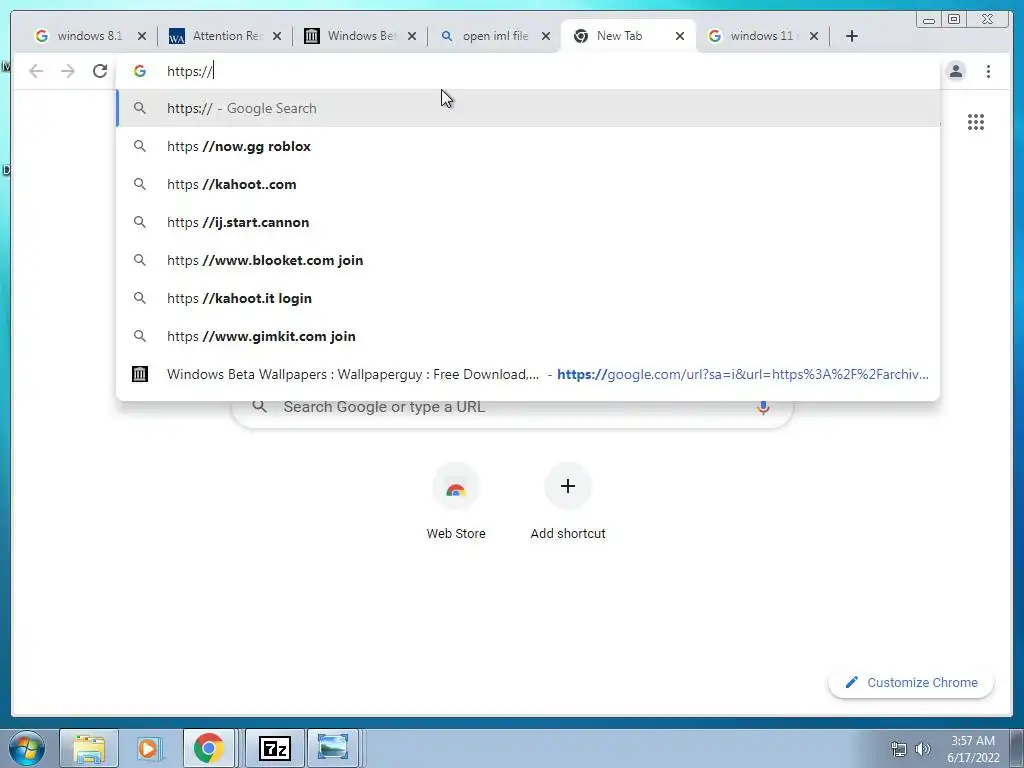Choose the '//kahoot..com' suggestion
This screenshot has height=768, width=1024.
pos(528,184)
